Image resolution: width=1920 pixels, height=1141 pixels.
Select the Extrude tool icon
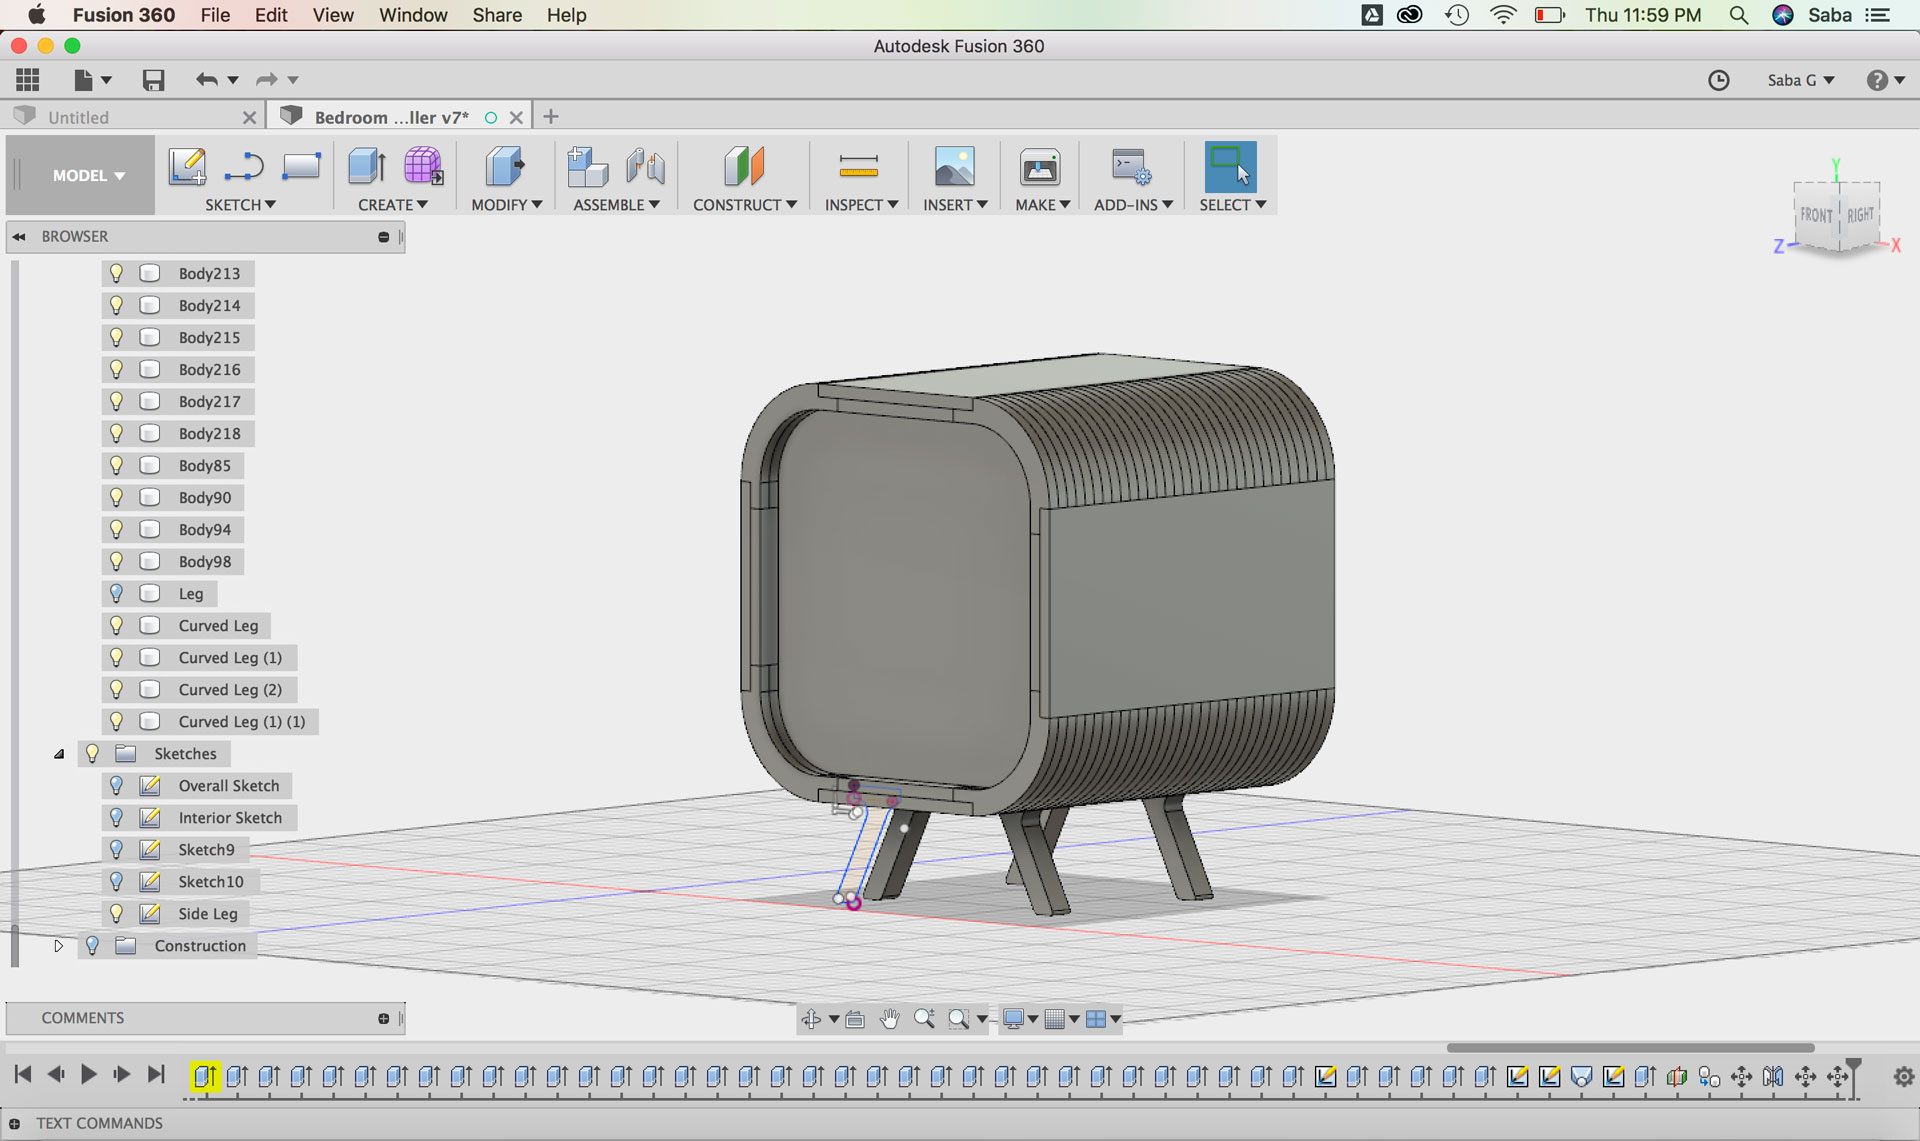(x=367, y=166)
